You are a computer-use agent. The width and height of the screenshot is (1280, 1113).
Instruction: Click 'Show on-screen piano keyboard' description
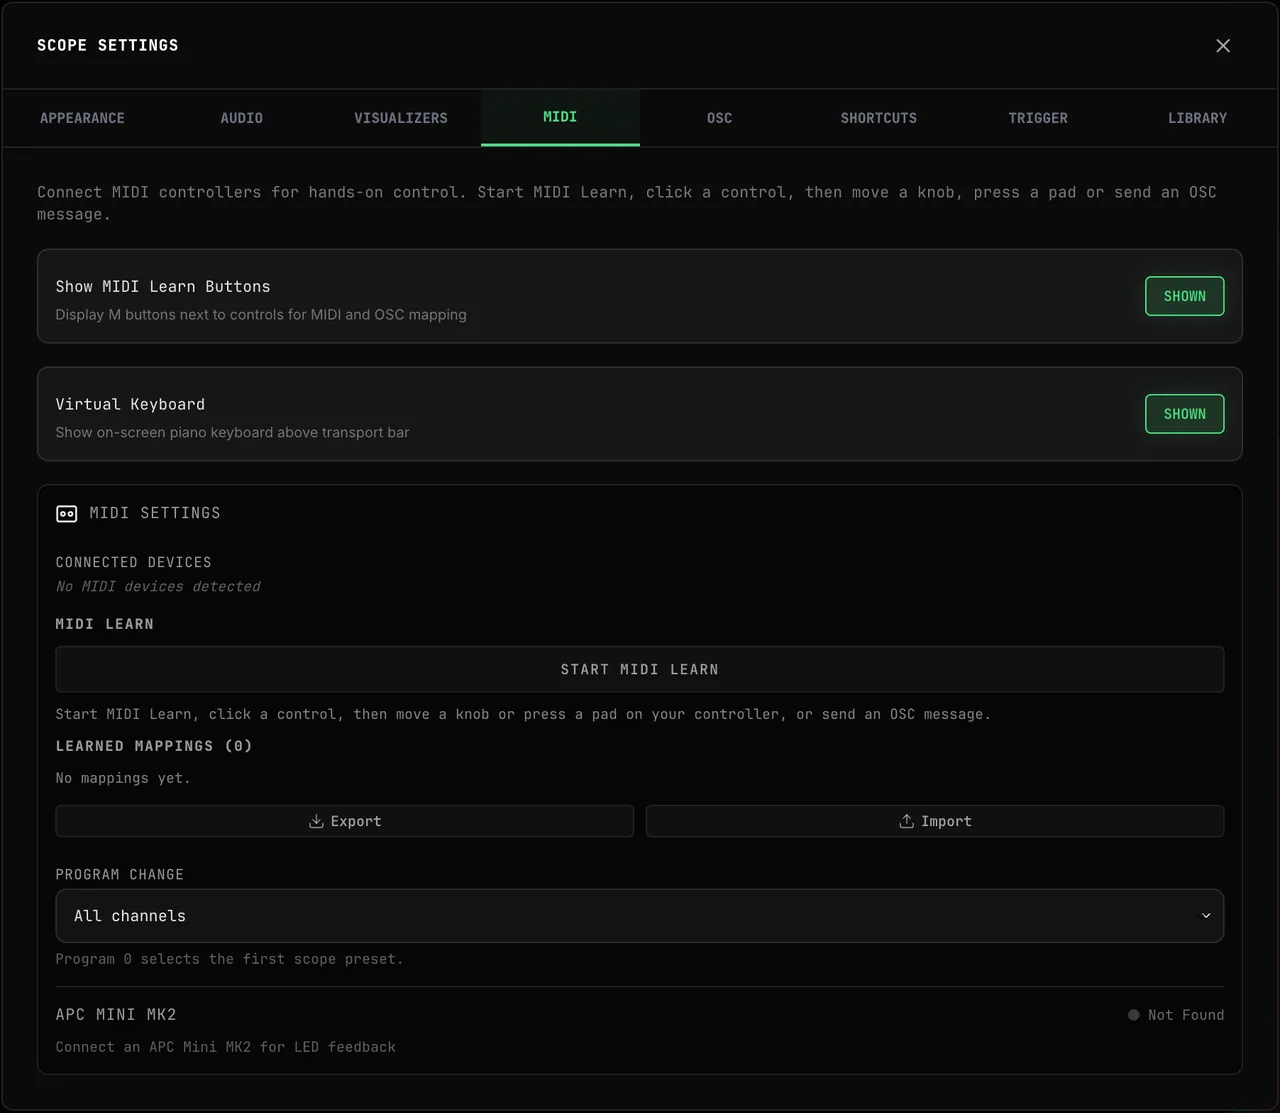click(x=232, y=433)
